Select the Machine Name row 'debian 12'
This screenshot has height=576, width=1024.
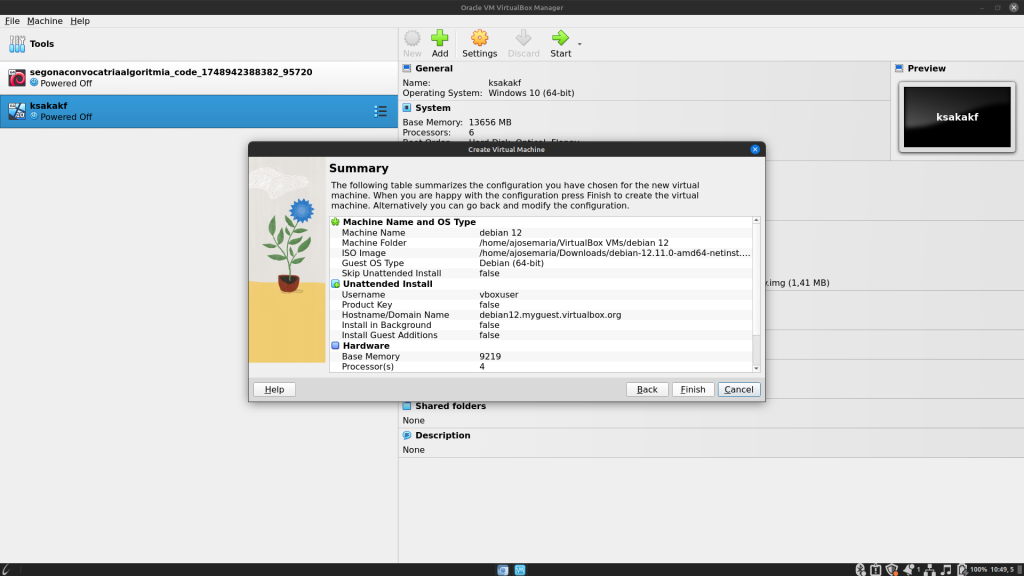541,232
